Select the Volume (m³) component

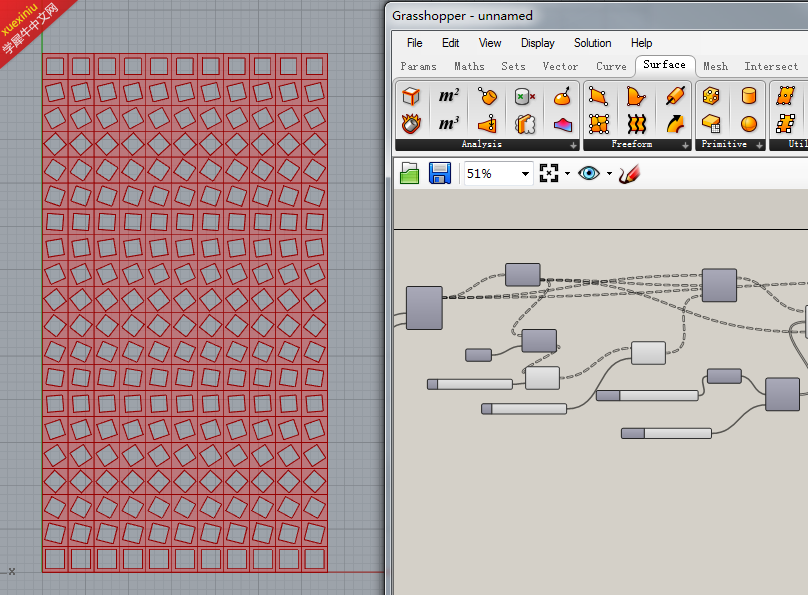(448, 124)
